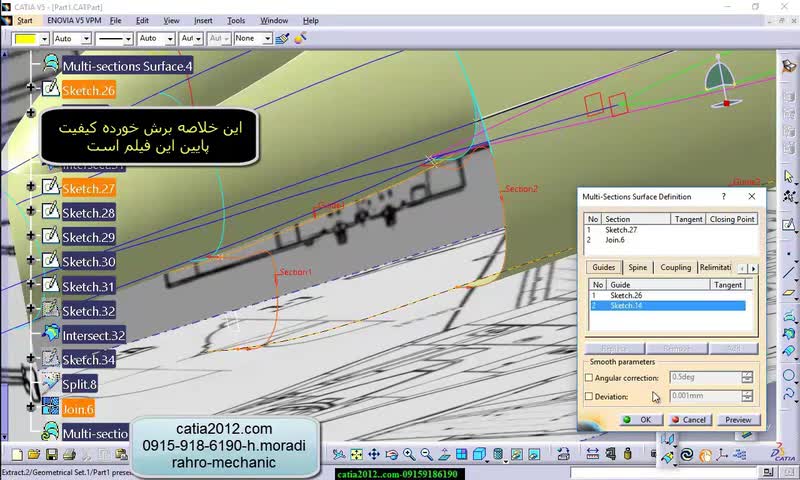
Task: Select the Plane tool on right toolbar
Action: coord(789,293)
